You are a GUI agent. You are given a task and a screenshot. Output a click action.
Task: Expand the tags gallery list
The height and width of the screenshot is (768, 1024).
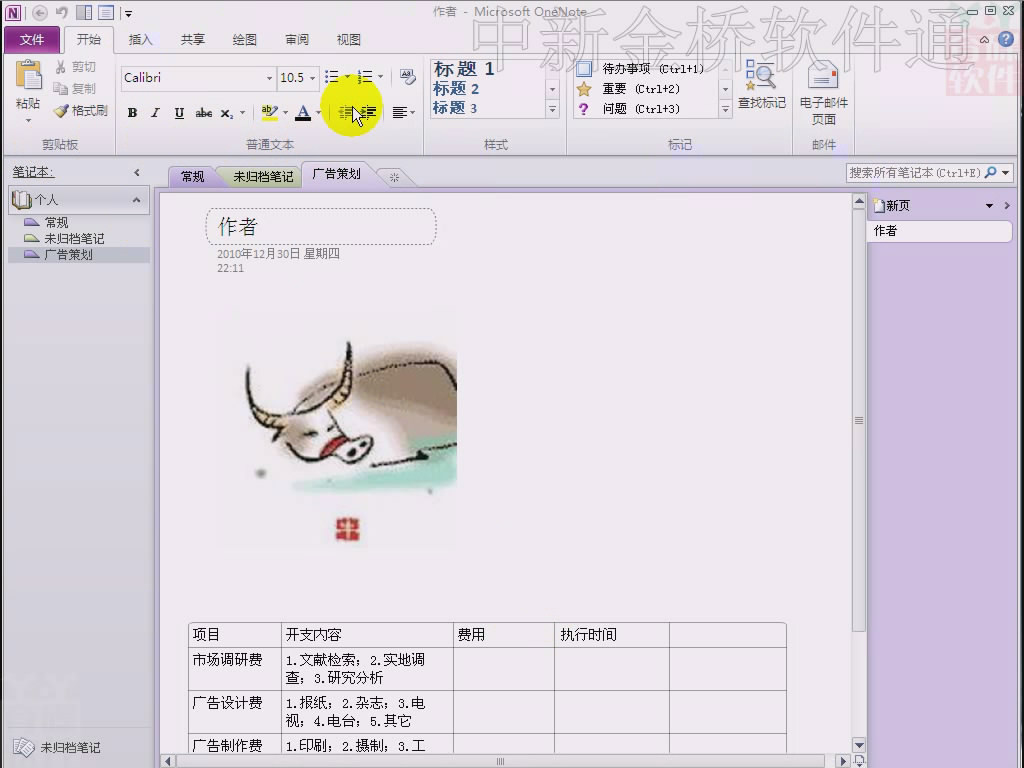[725, 109]
